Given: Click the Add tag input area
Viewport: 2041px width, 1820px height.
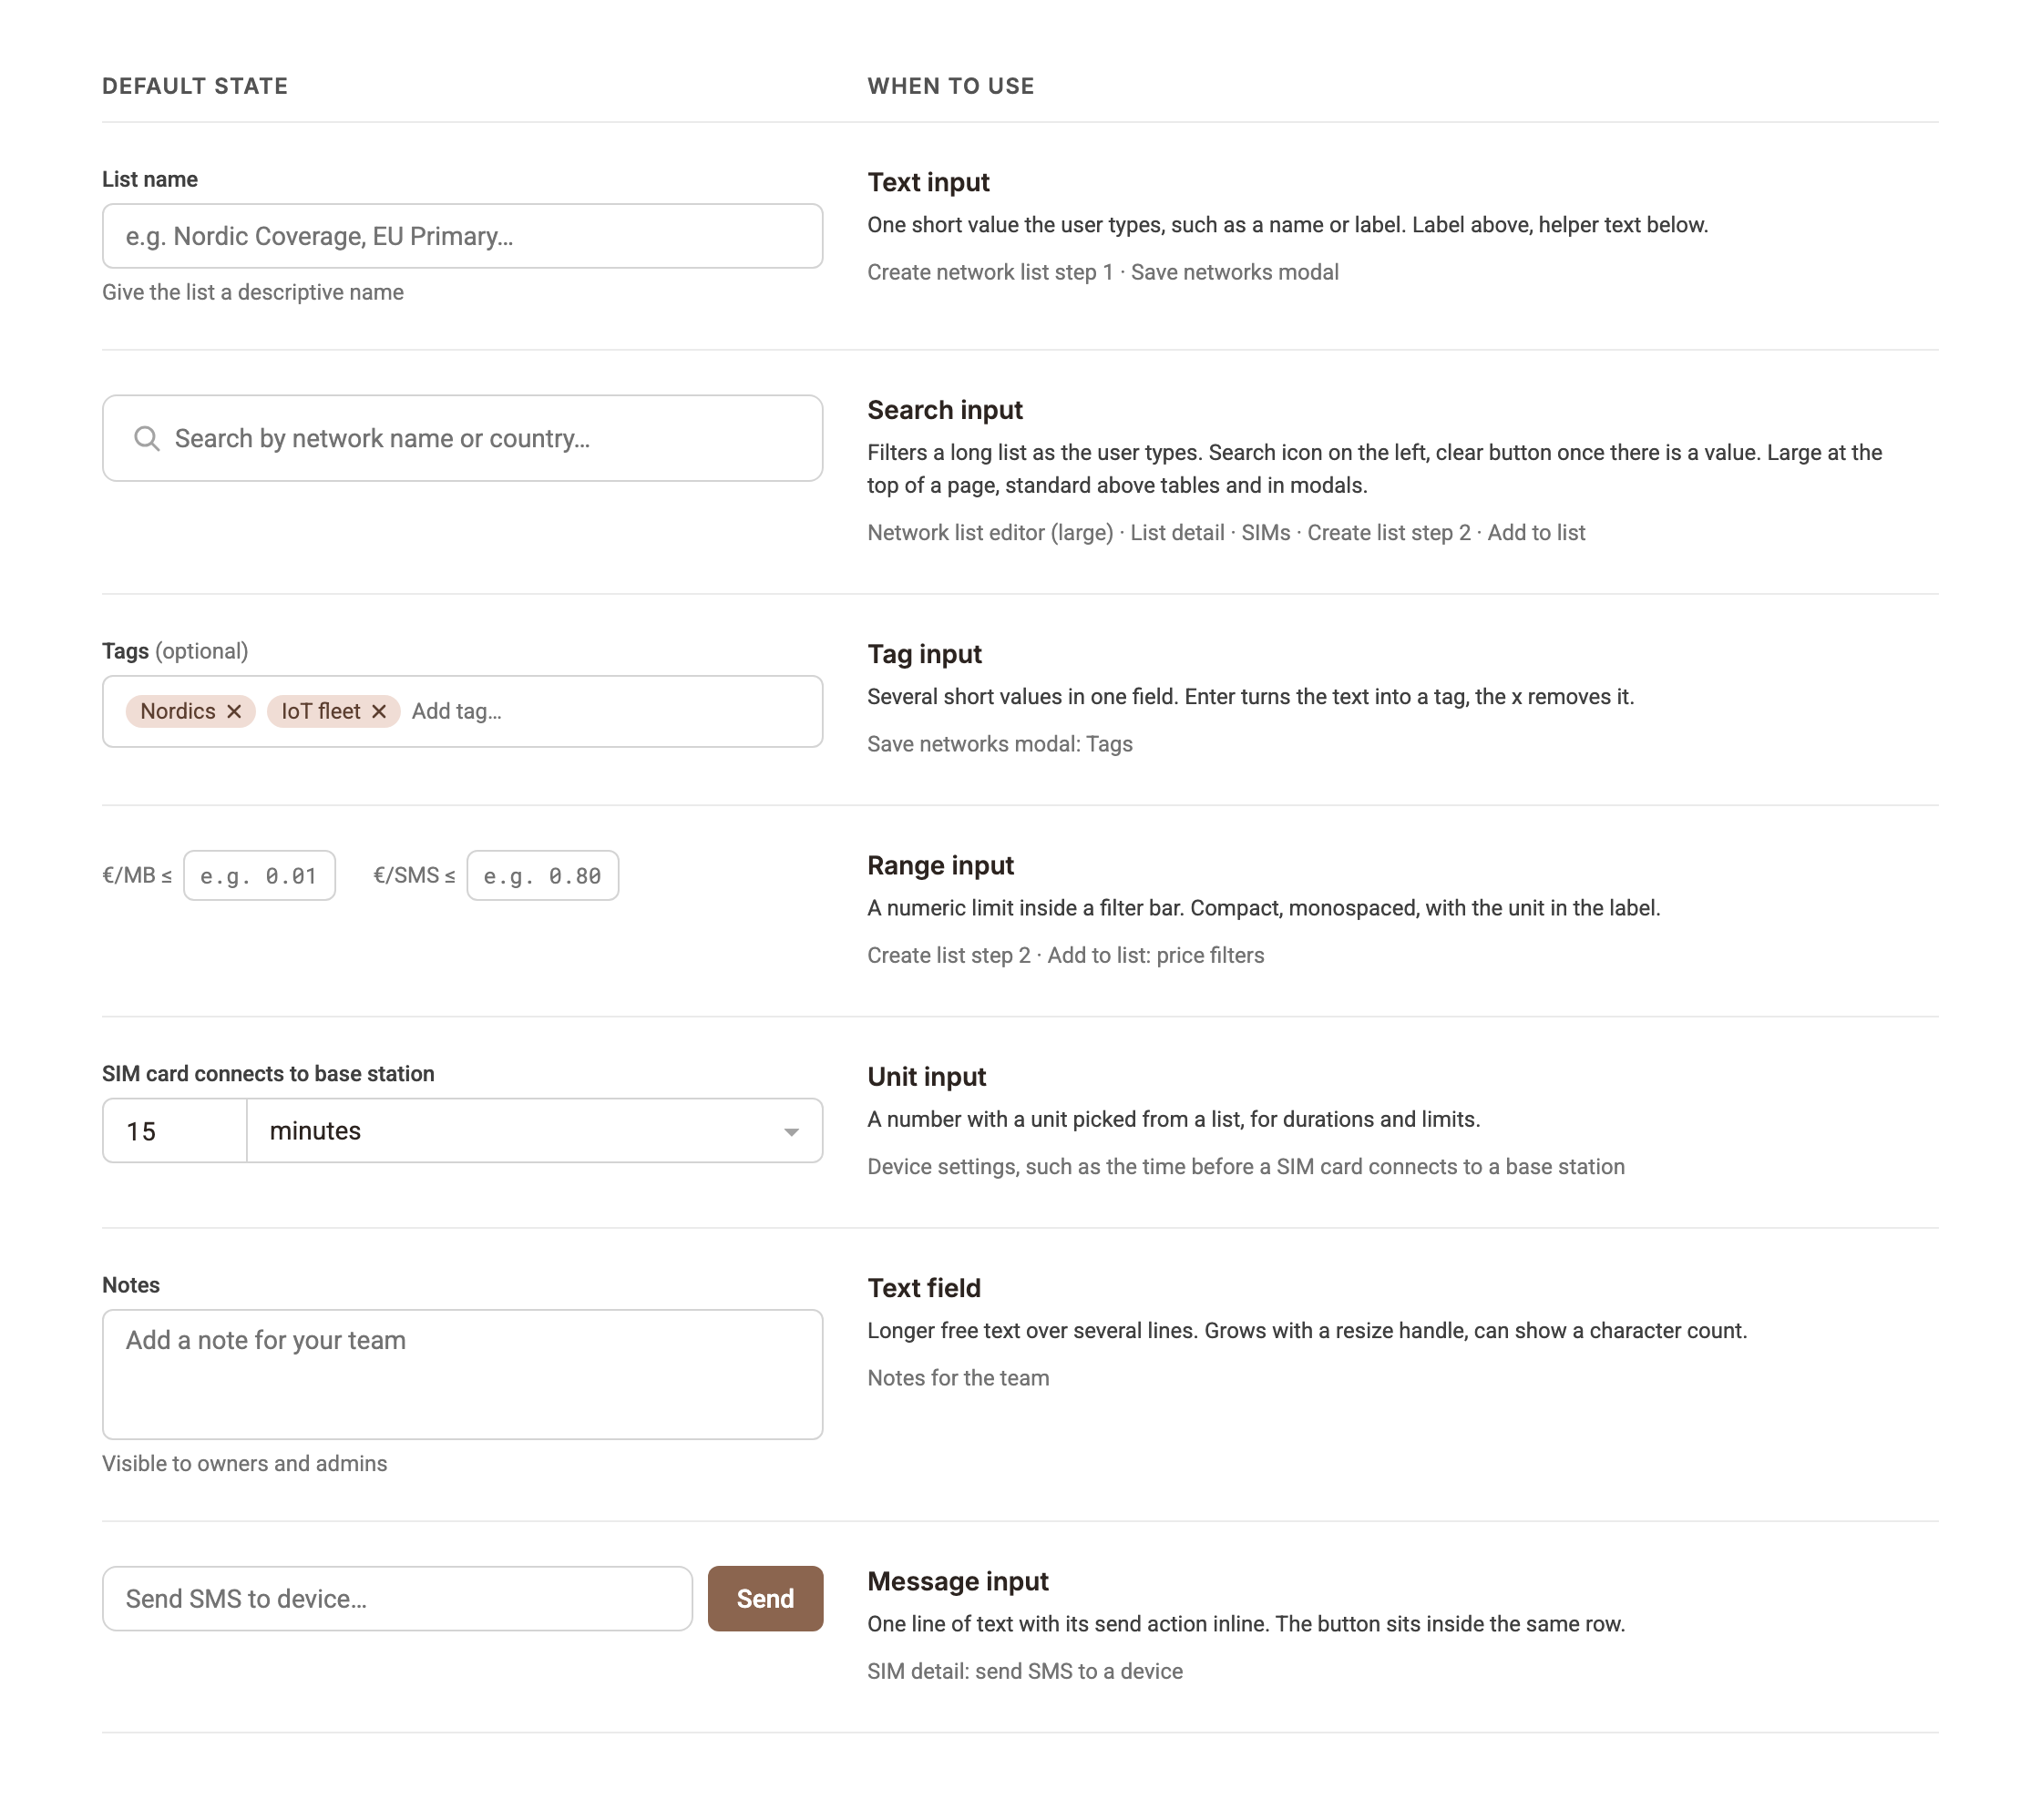Looking at the screenshot, I should point(610,711).
